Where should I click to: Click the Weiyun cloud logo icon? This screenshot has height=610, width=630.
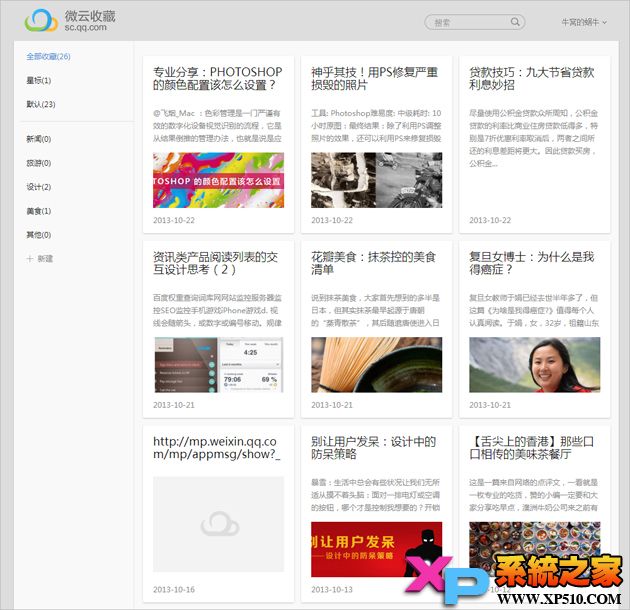tap(41, 20)
